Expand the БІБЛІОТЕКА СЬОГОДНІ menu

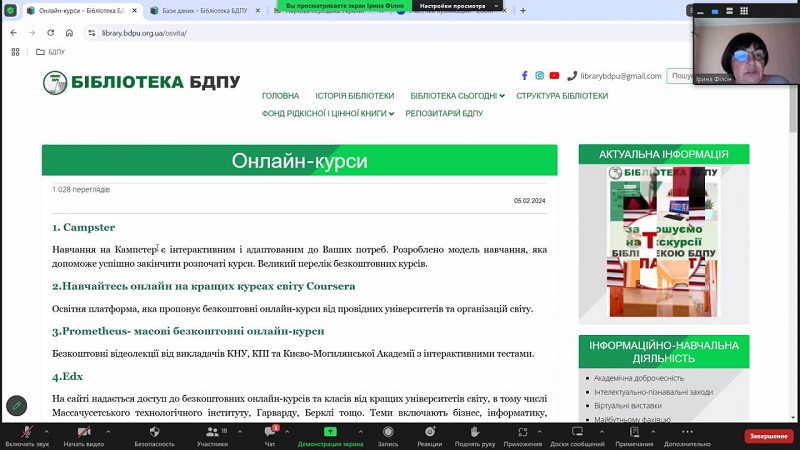coord(457,96)
